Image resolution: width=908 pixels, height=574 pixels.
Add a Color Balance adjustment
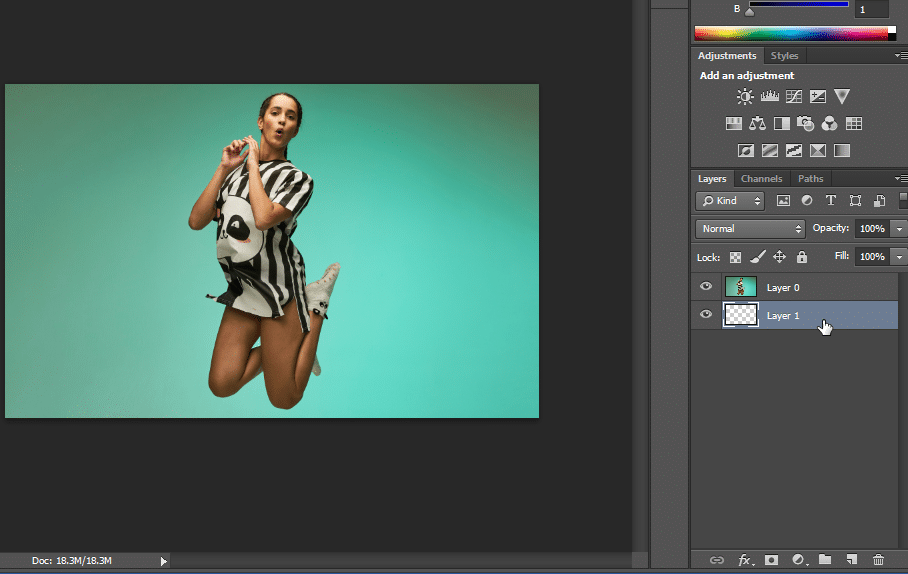(757, 123)
